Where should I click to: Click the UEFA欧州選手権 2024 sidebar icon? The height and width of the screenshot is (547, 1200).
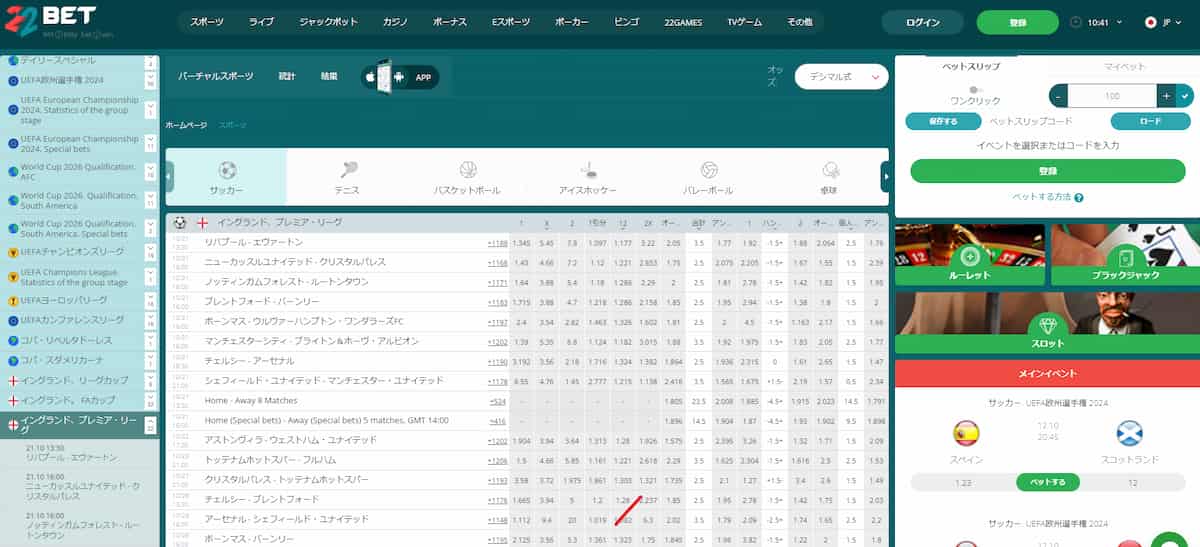tap(13, 81)
